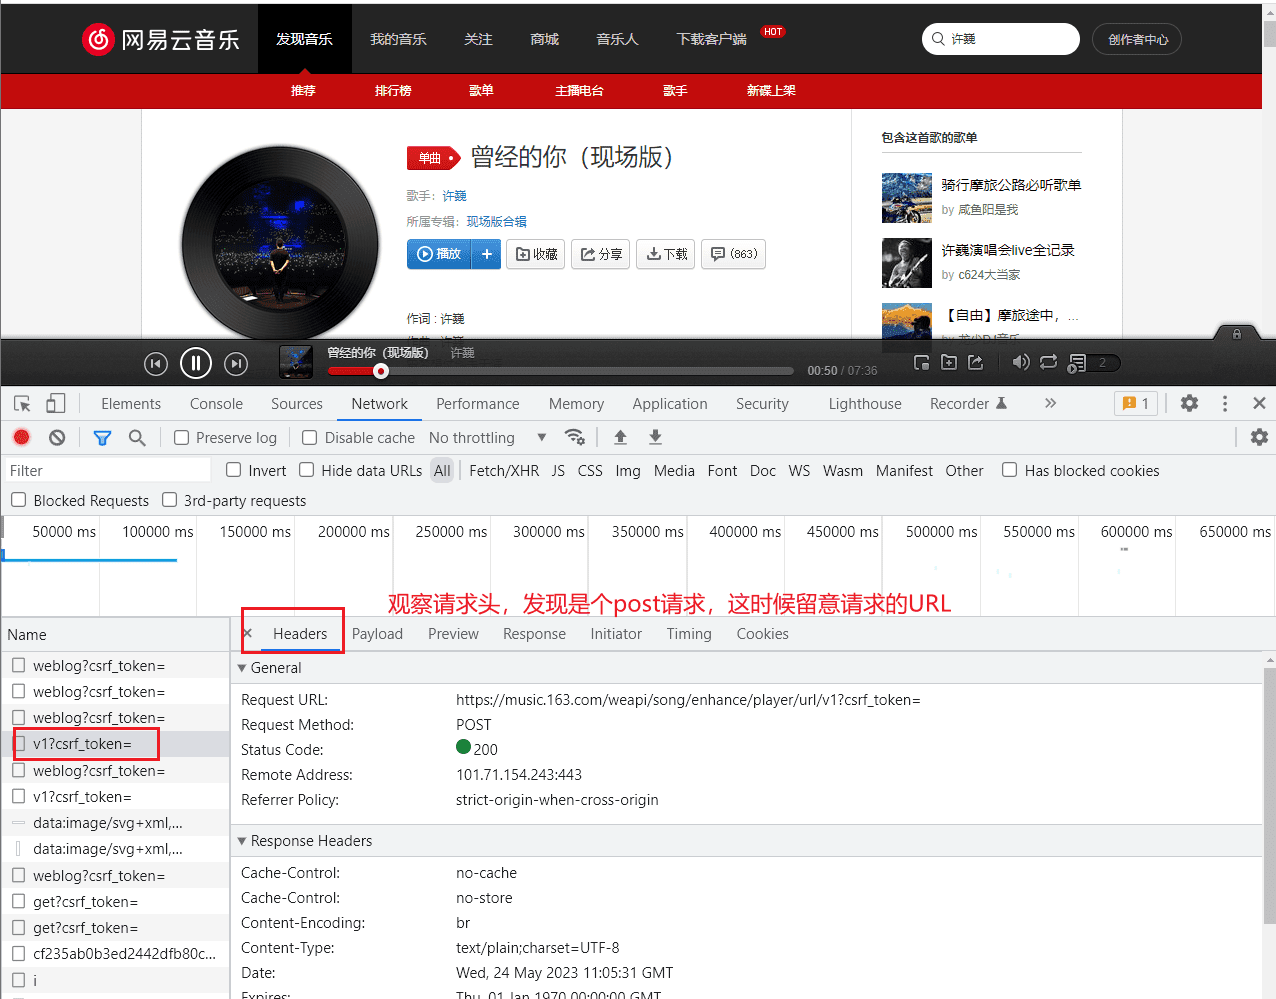
Task: Toggle device toolbar icon in DevTools
Action: (x=56, y=404)
